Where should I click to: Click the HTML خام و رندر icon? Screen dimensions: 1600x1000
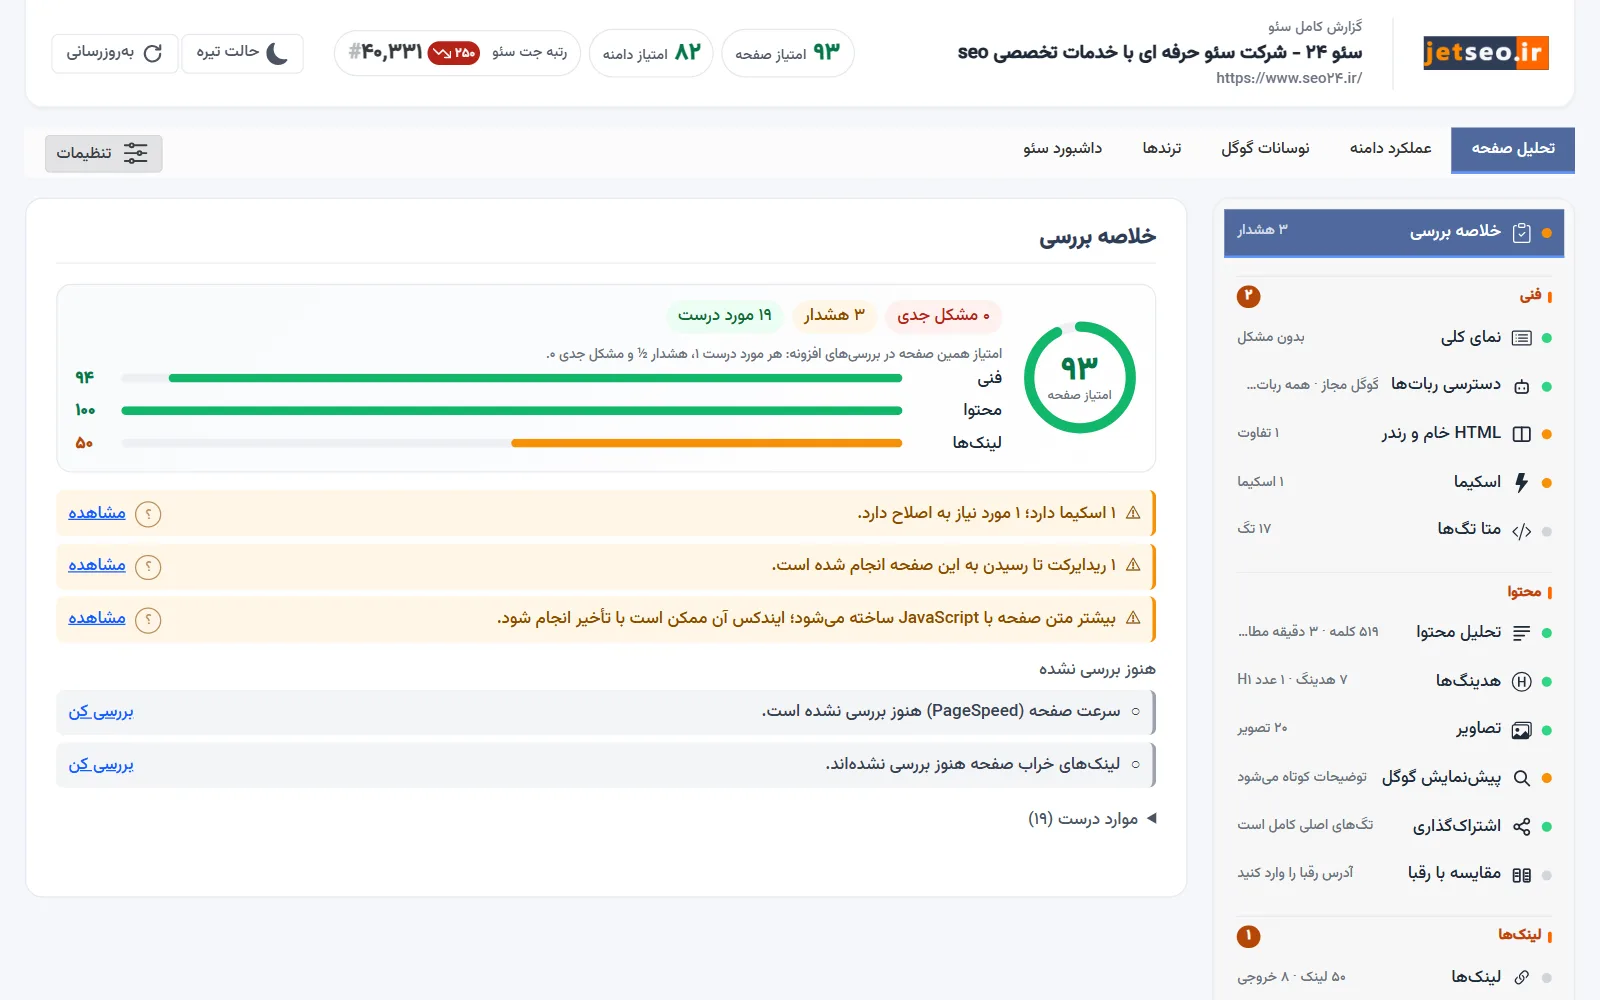[x=1521, y=434]
